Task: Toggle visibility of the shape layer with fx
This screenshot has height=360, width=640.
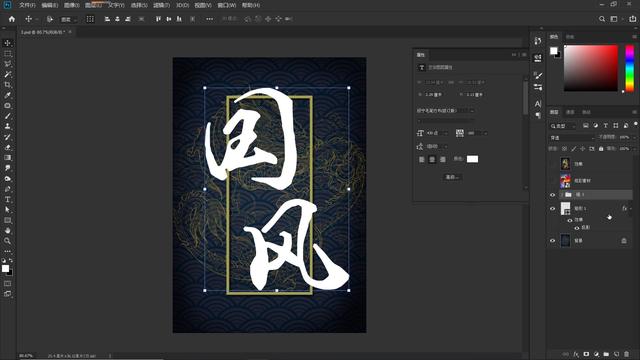Action: pyautogui.click(x=553, y=209)
